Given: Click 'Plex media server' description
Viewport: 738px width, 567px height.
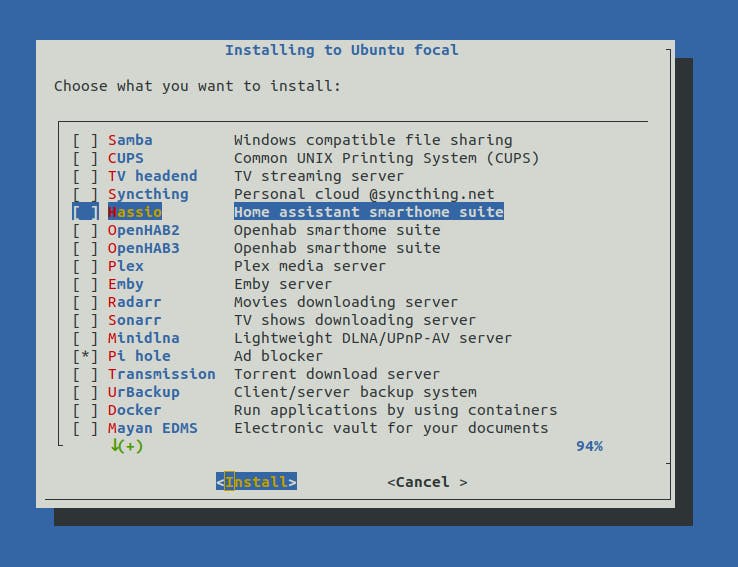Looking at the screenshot, I should coord(310,266).
